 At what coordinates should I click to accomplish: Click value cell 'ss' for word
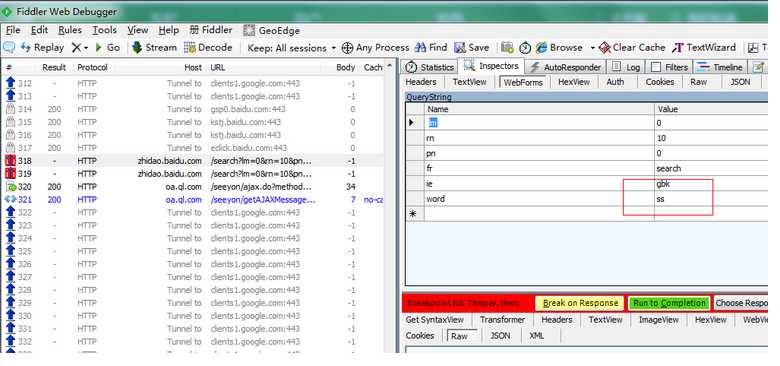coord(711,199)
